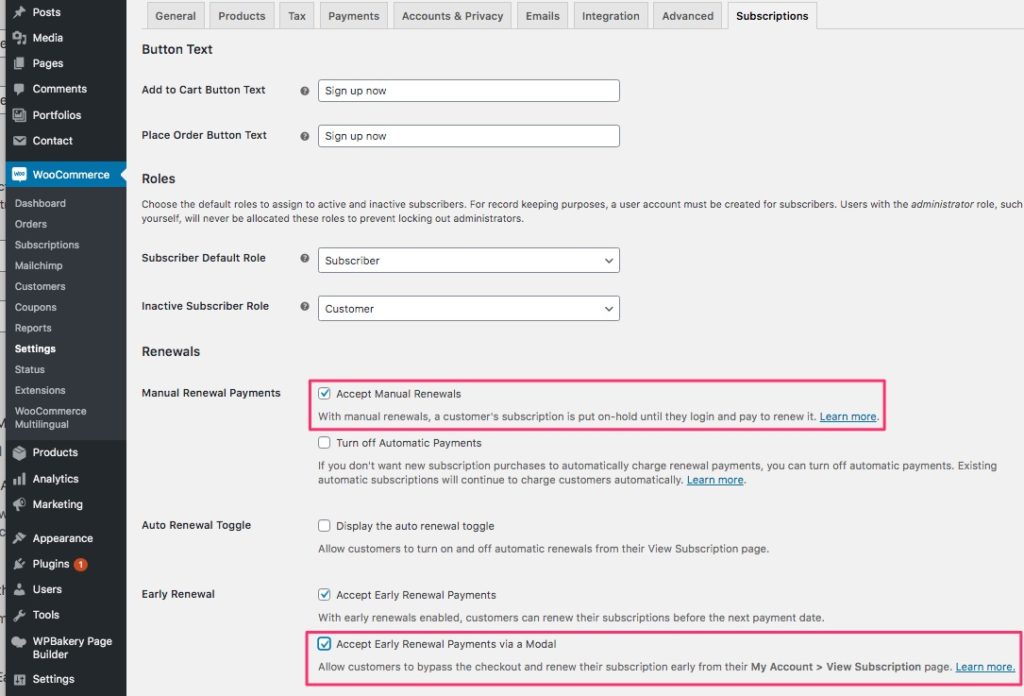
Task: Click the Tools wrench icon
Action: click(x=20, y=615)
